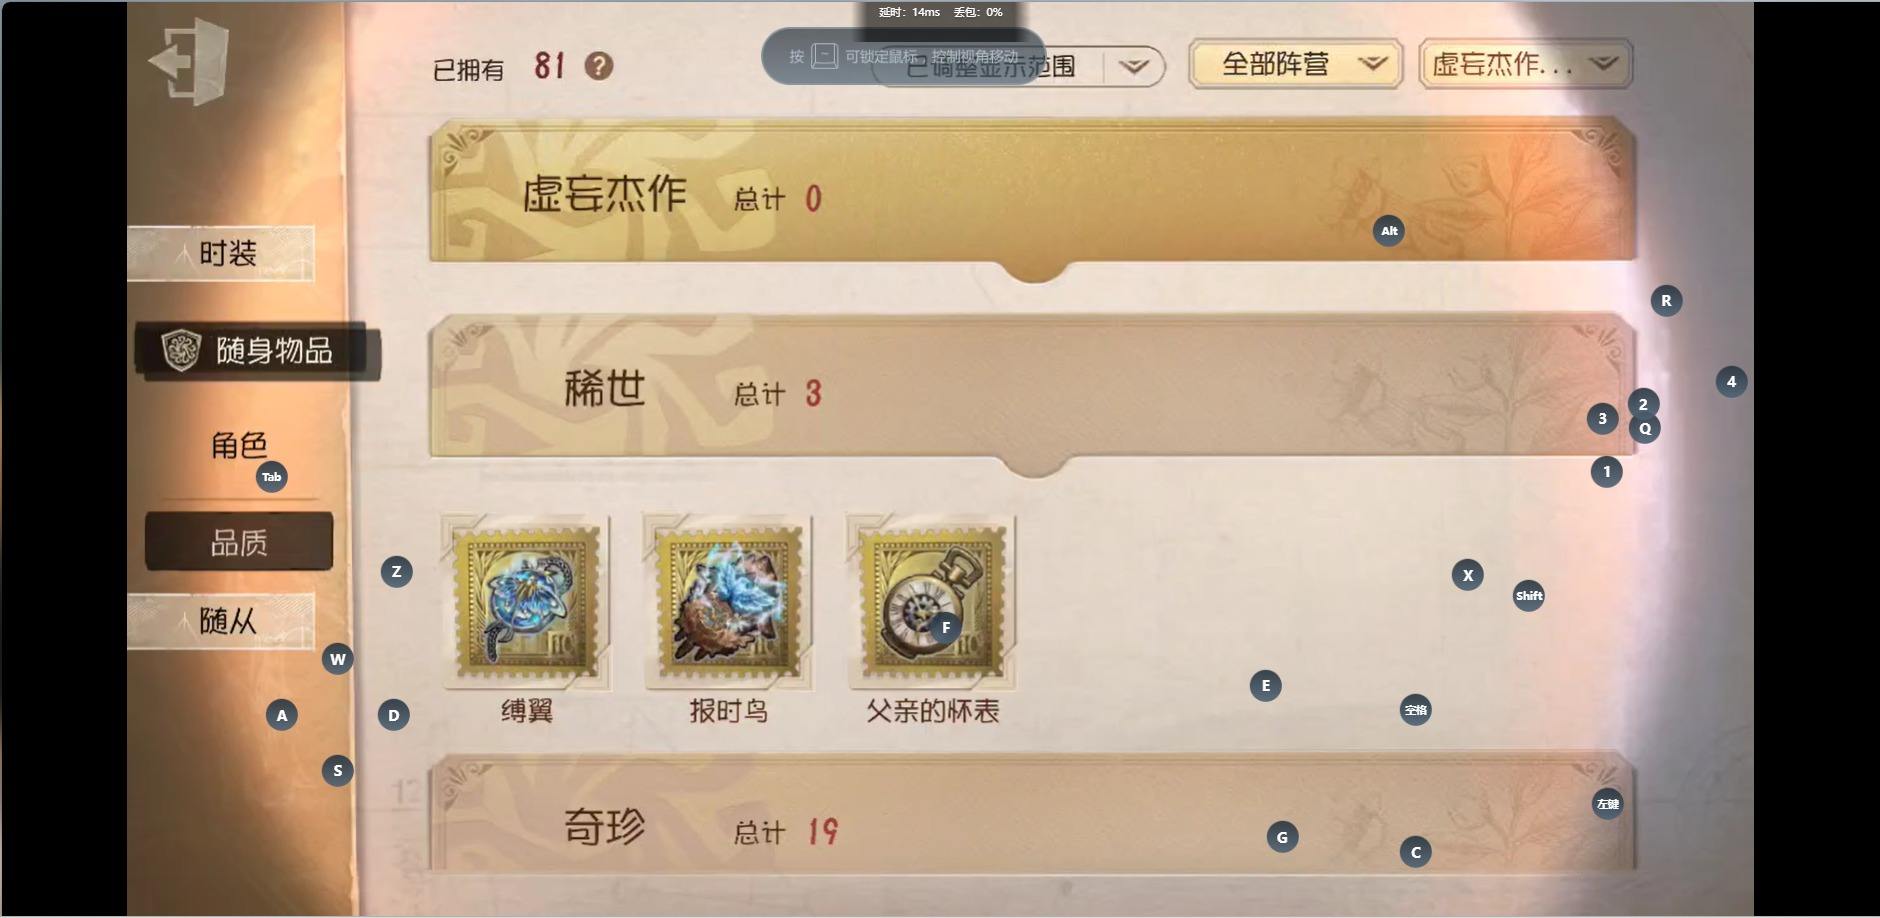Expand the display range dropdown arrow

1134,67
